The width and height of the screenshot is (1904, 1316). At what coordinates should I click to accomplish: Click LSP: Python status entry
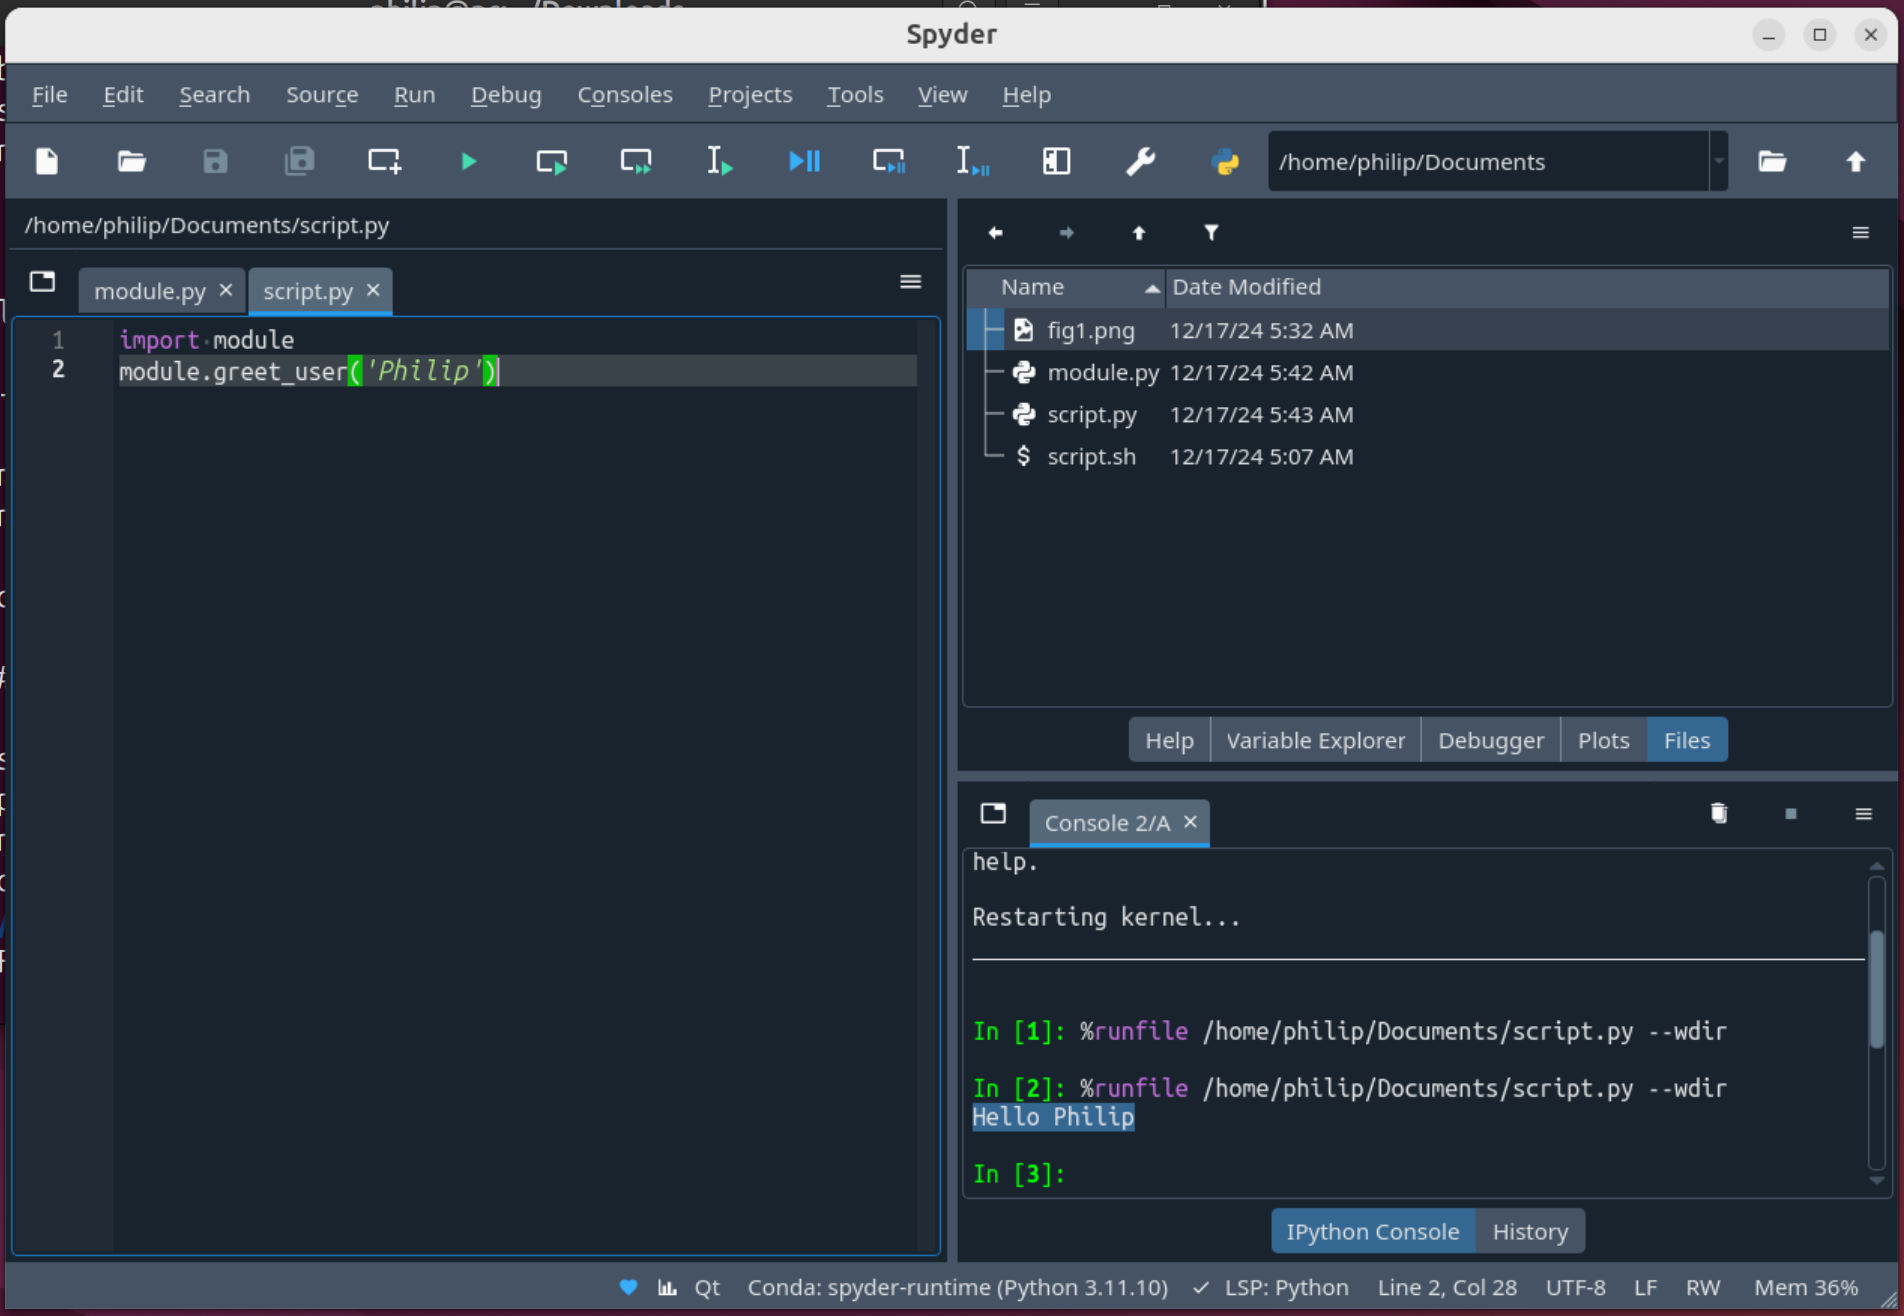[1270, 1287]
